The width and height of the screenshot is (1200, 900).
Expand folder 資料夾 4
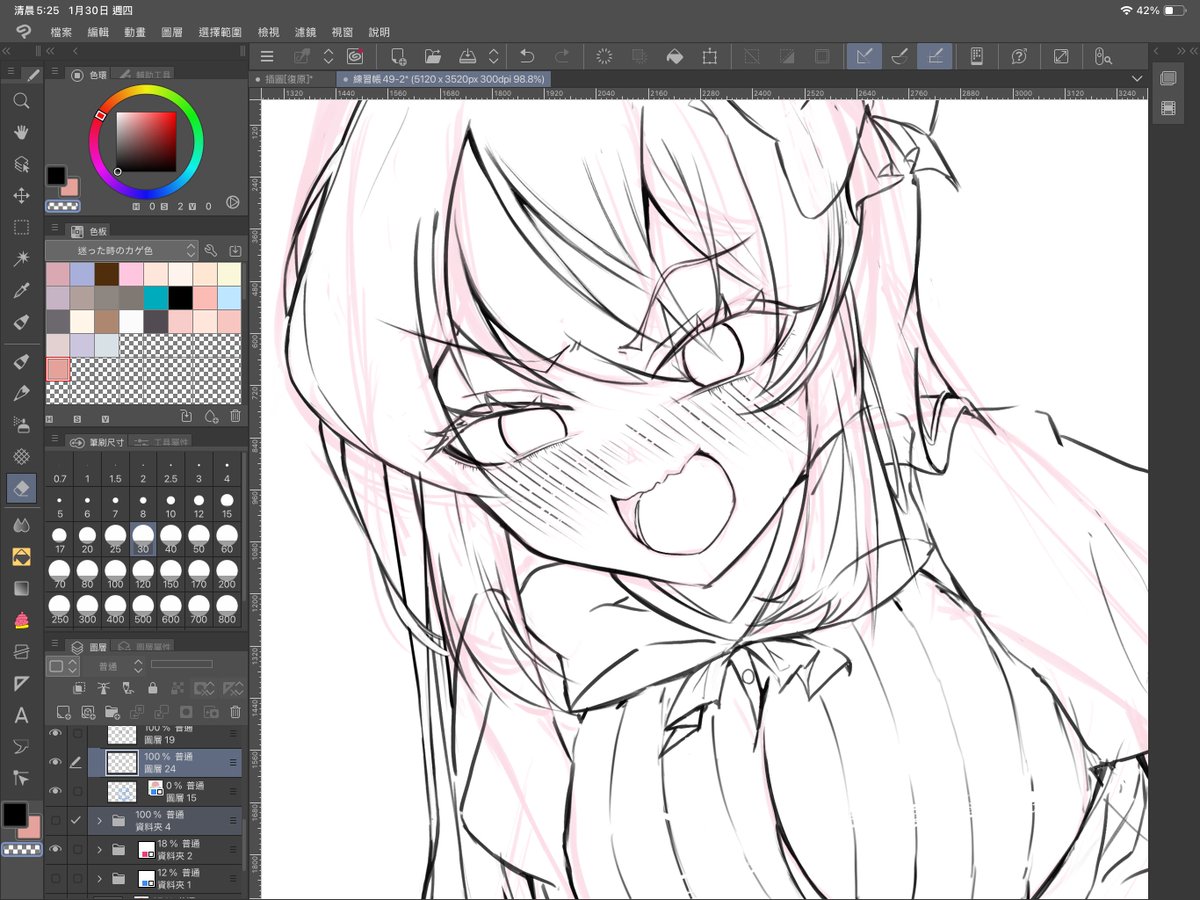point(99,821)
